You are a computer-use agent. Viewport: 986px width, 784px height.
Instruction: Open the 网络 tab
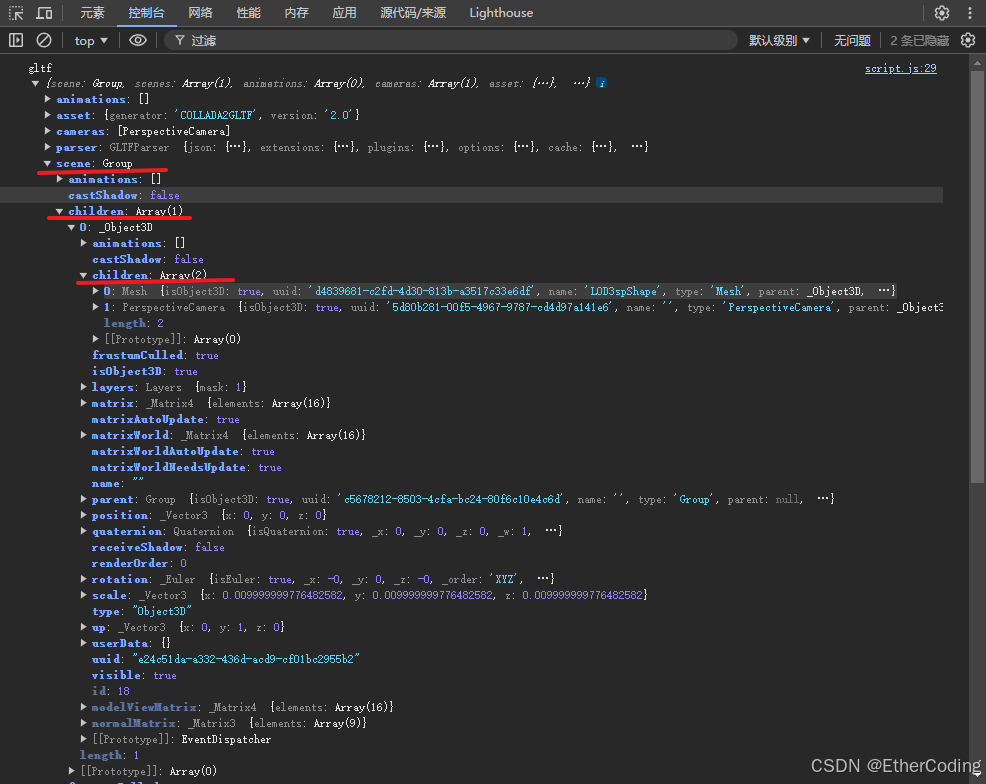(x=200, y=13)
